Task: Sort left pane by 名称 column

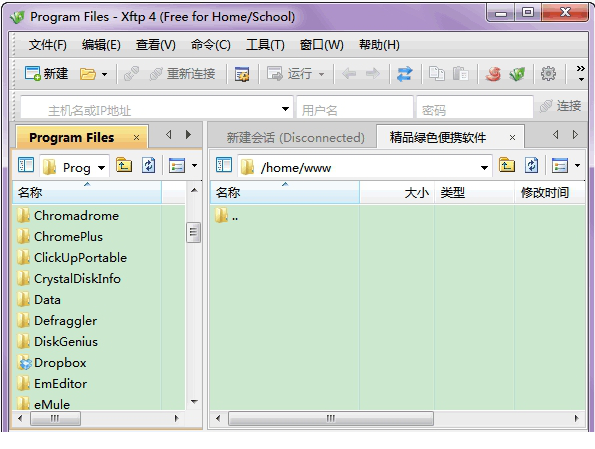Action: 87,192
